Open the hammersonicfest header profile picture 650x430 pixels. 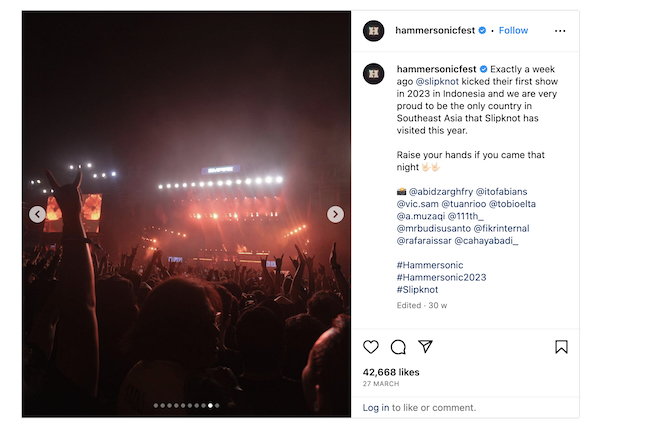click(x=374, y=31)
